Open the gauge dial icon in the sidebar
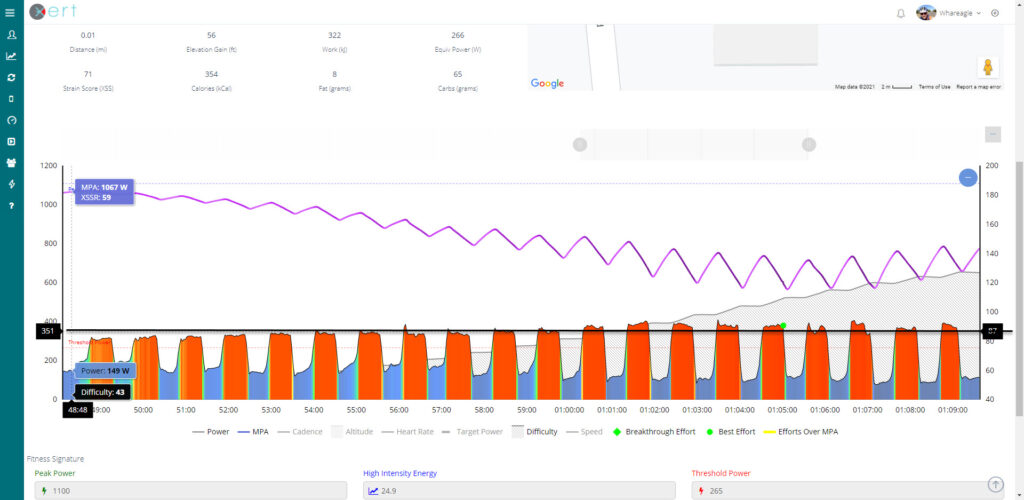The height and width of the screenshot is (500, 1024). tap(11, 120)
